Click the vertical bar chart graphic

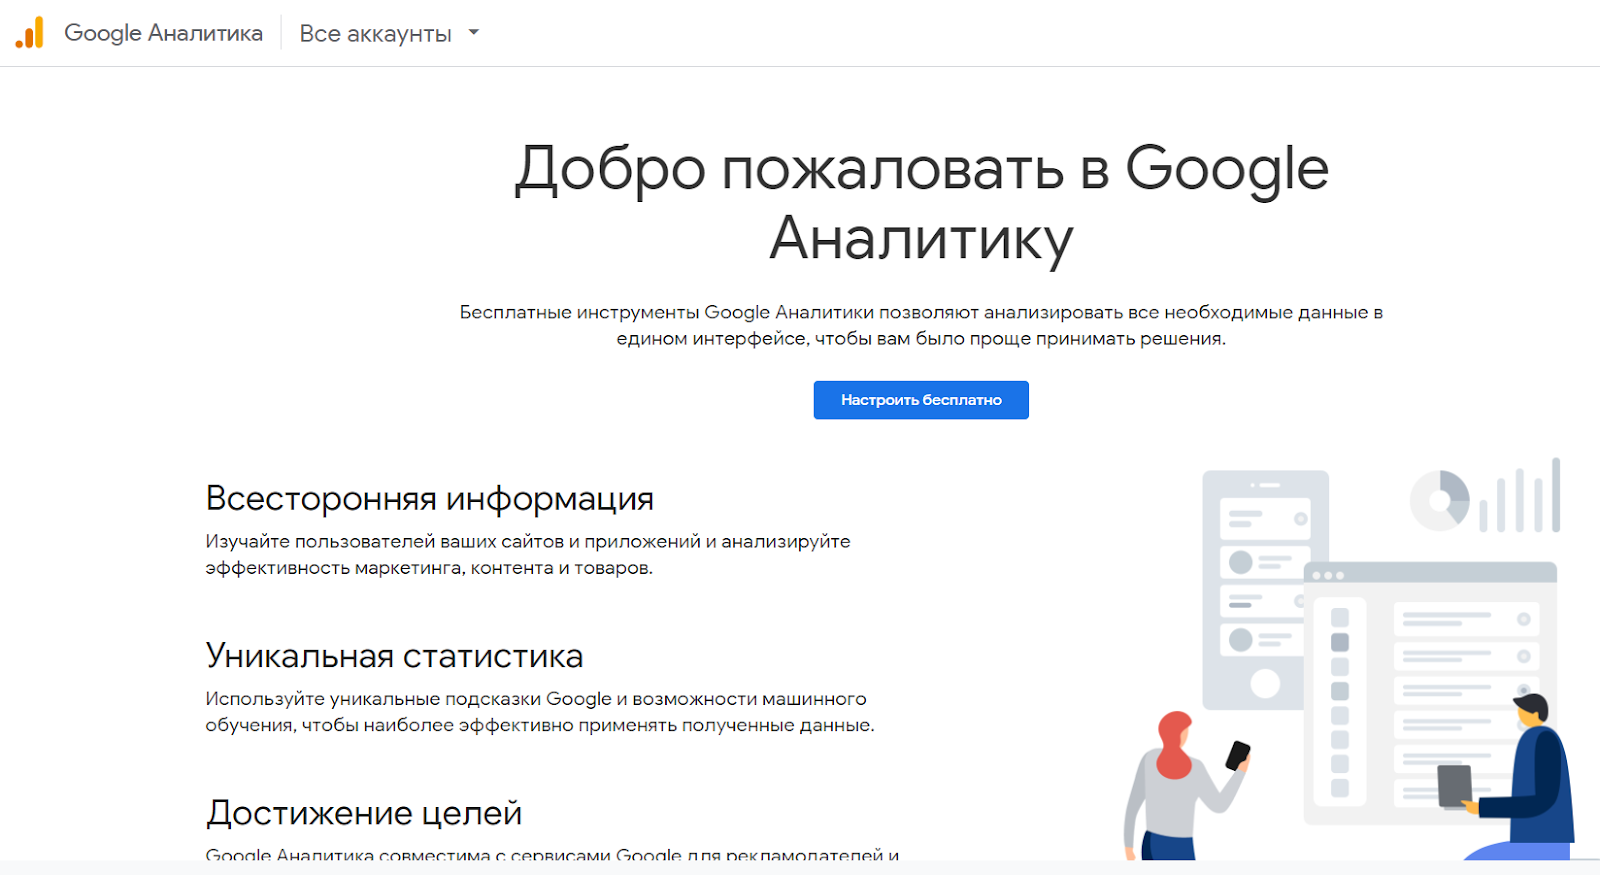coord(1519,497)
